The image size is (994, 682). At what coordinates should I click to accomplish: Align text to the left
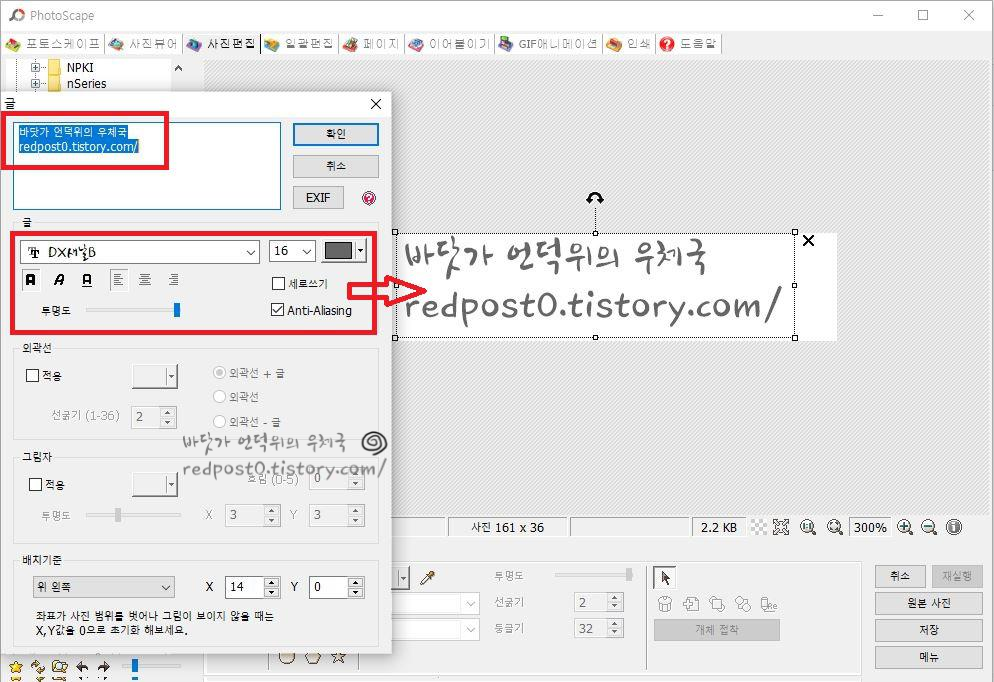[118, 280]
